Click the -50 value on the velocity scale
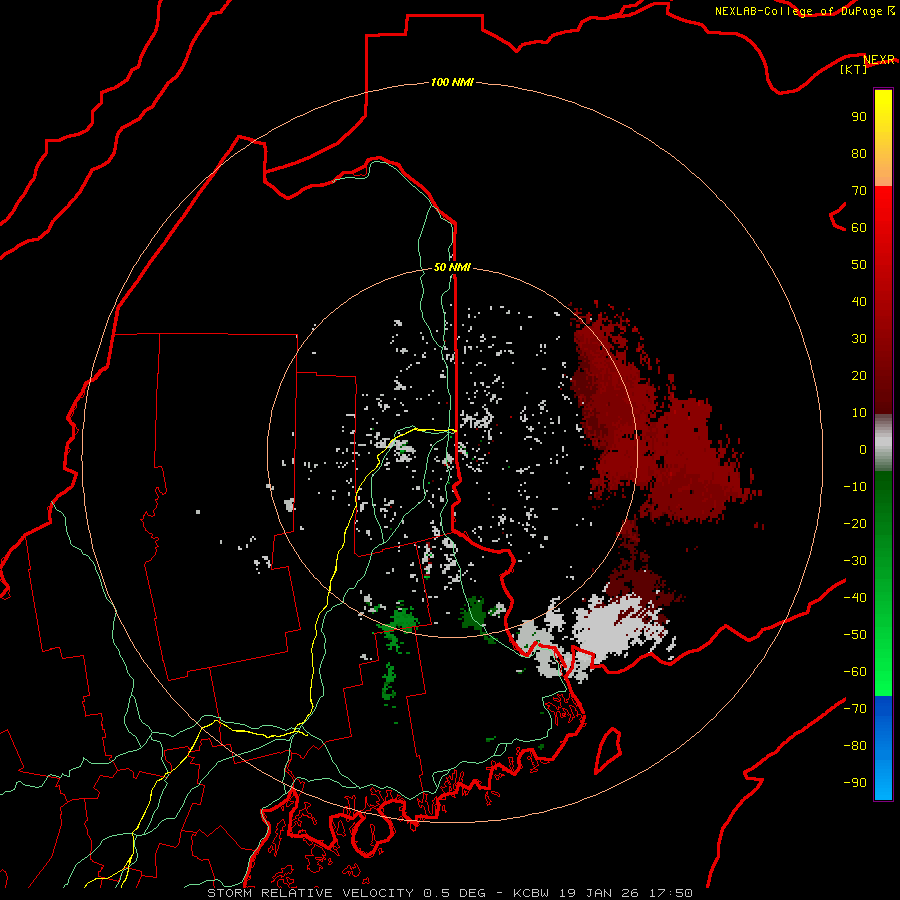 855,635
